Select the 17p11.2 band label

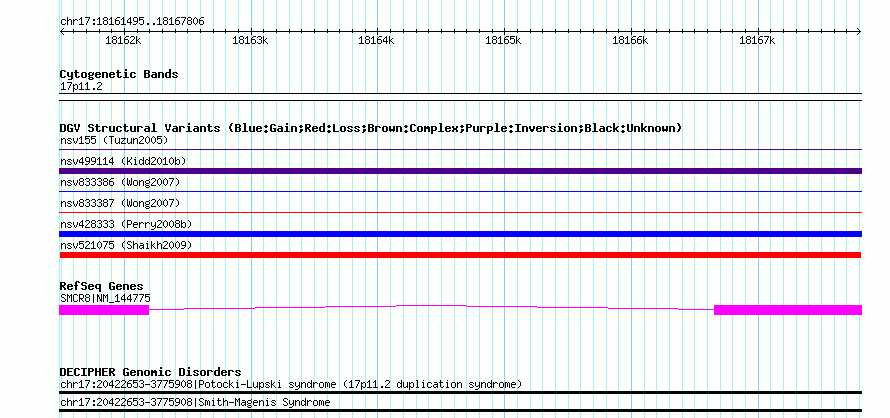pyautogui.click(x=81, y=87)
